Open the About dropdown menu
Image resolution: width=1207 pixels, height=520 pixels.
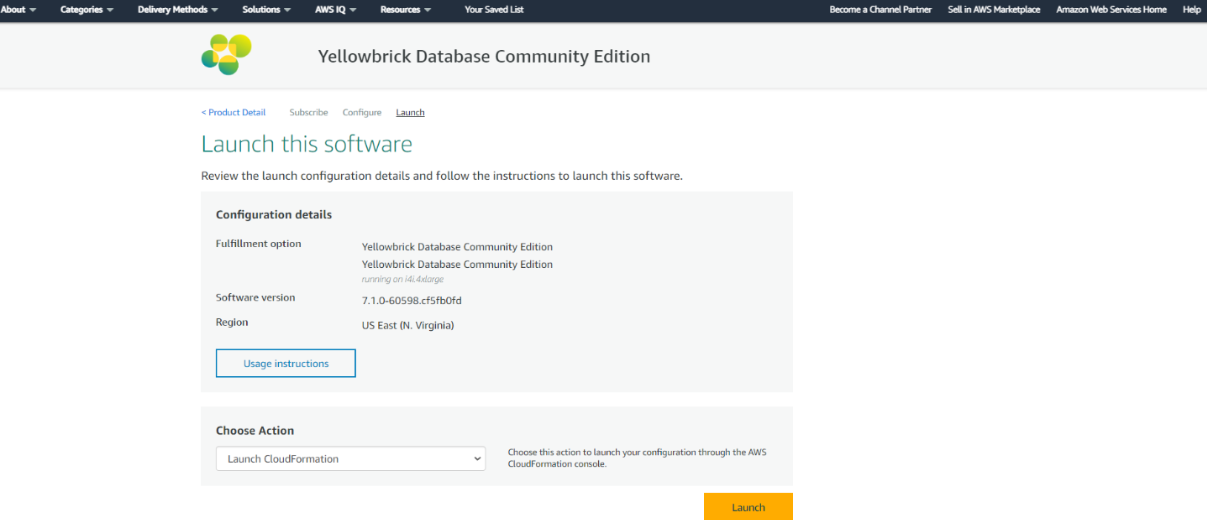[18, 10]
